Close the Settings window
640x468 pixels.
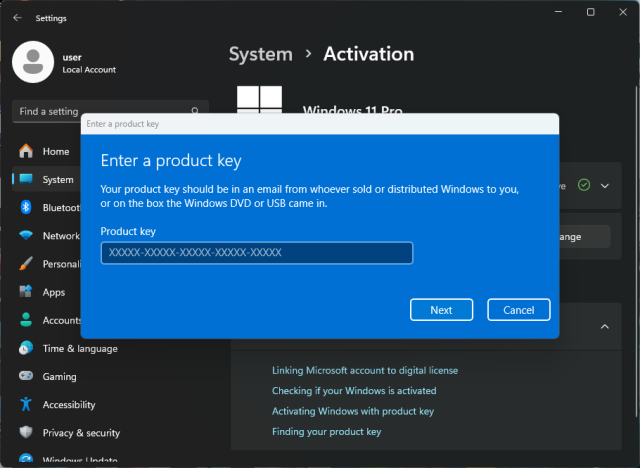(x=623, y=12)
